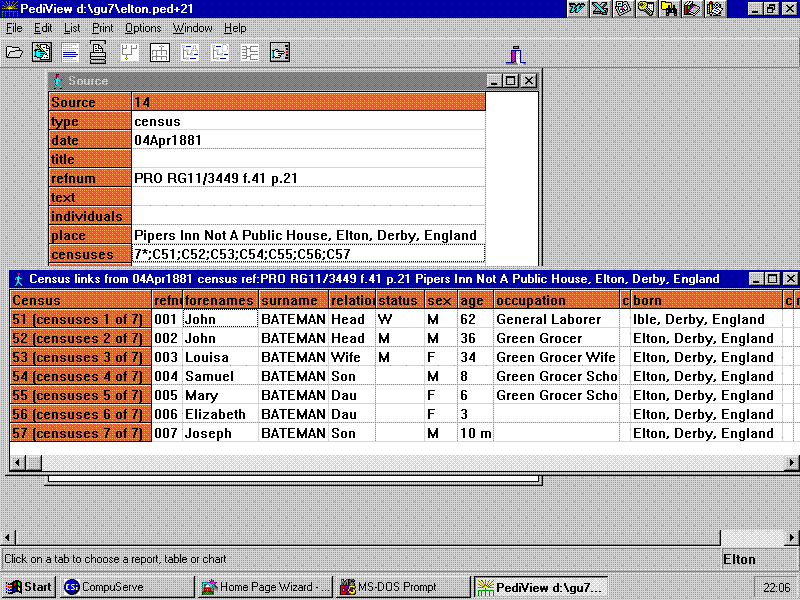
Task: Launch Word from Office shortcut bar
Action: [x=577, y=9]
